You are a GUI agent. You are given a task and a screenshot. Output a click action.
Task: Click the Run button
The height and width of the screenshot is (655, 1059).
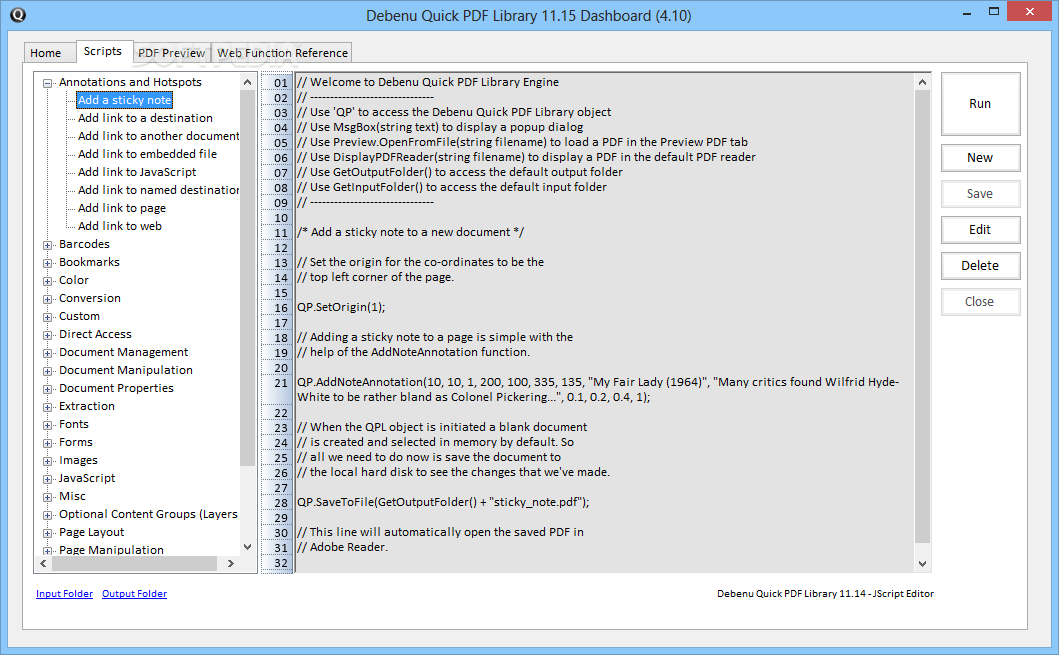point(979,103)
